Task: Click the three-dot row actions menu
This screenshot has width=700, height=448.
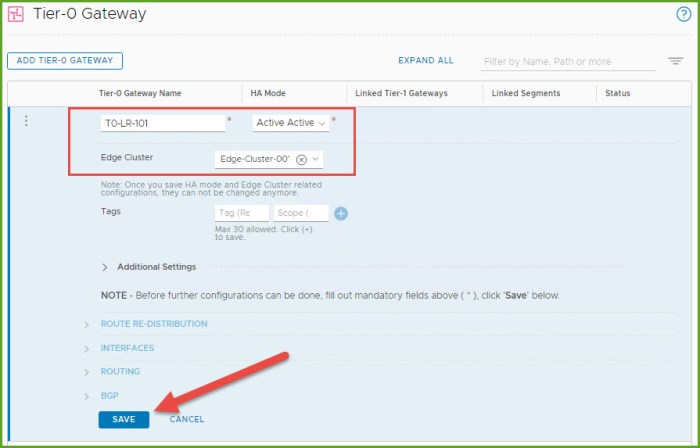Action: (x=26, y=122)
